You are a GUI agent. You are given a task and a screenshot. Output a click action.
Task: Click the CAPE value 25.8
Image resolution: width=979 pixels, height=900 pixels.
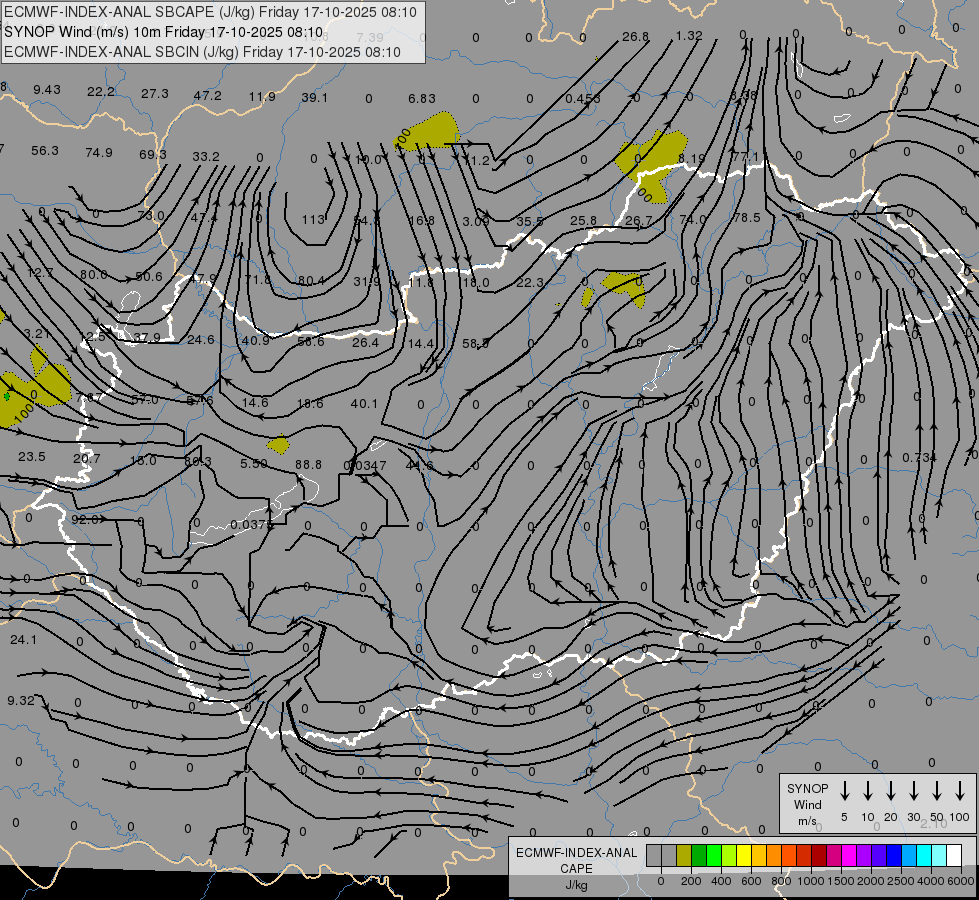[584, 220]
